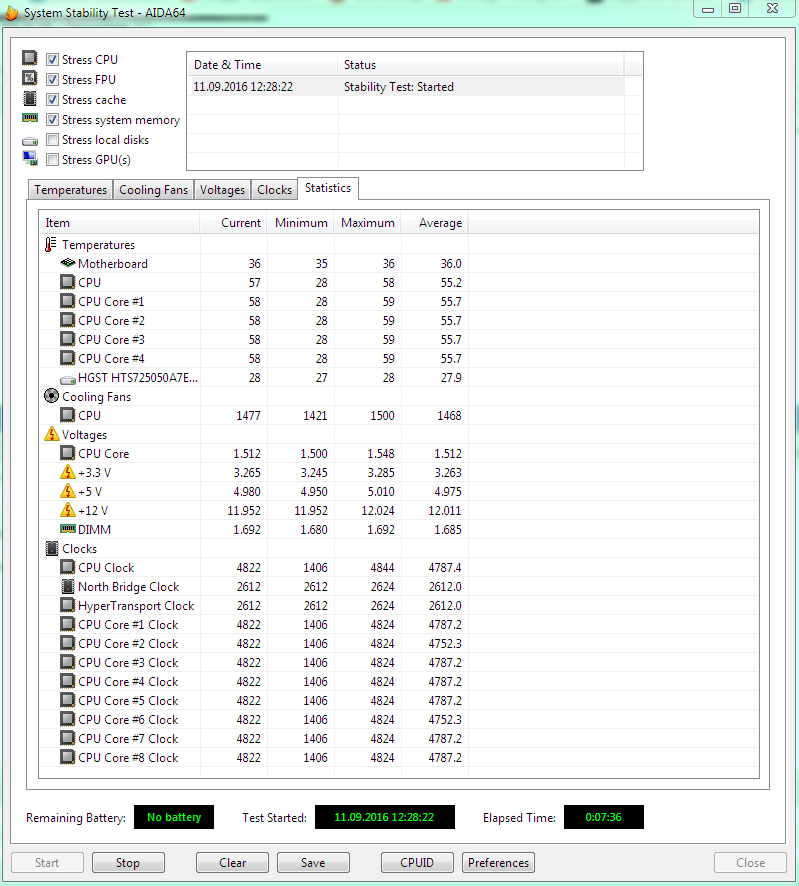799x886 pixels.
Task: Minimize the AIDA64 window
Action: [708, 8]
